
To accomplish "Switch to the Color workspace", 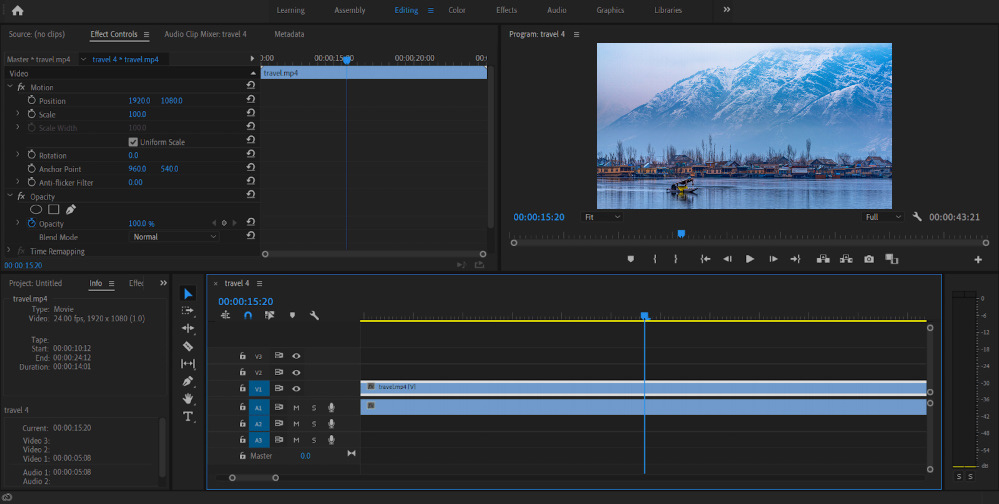I will click(x=457, y=10).
